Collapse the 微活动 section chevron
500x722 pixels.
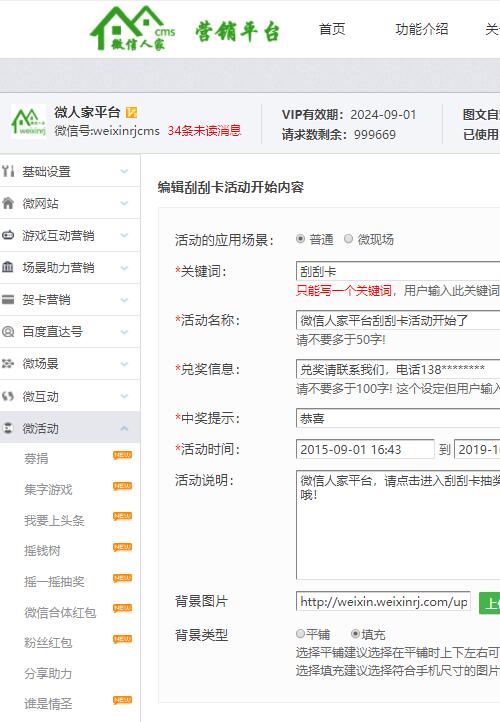[x=124, y=428]
